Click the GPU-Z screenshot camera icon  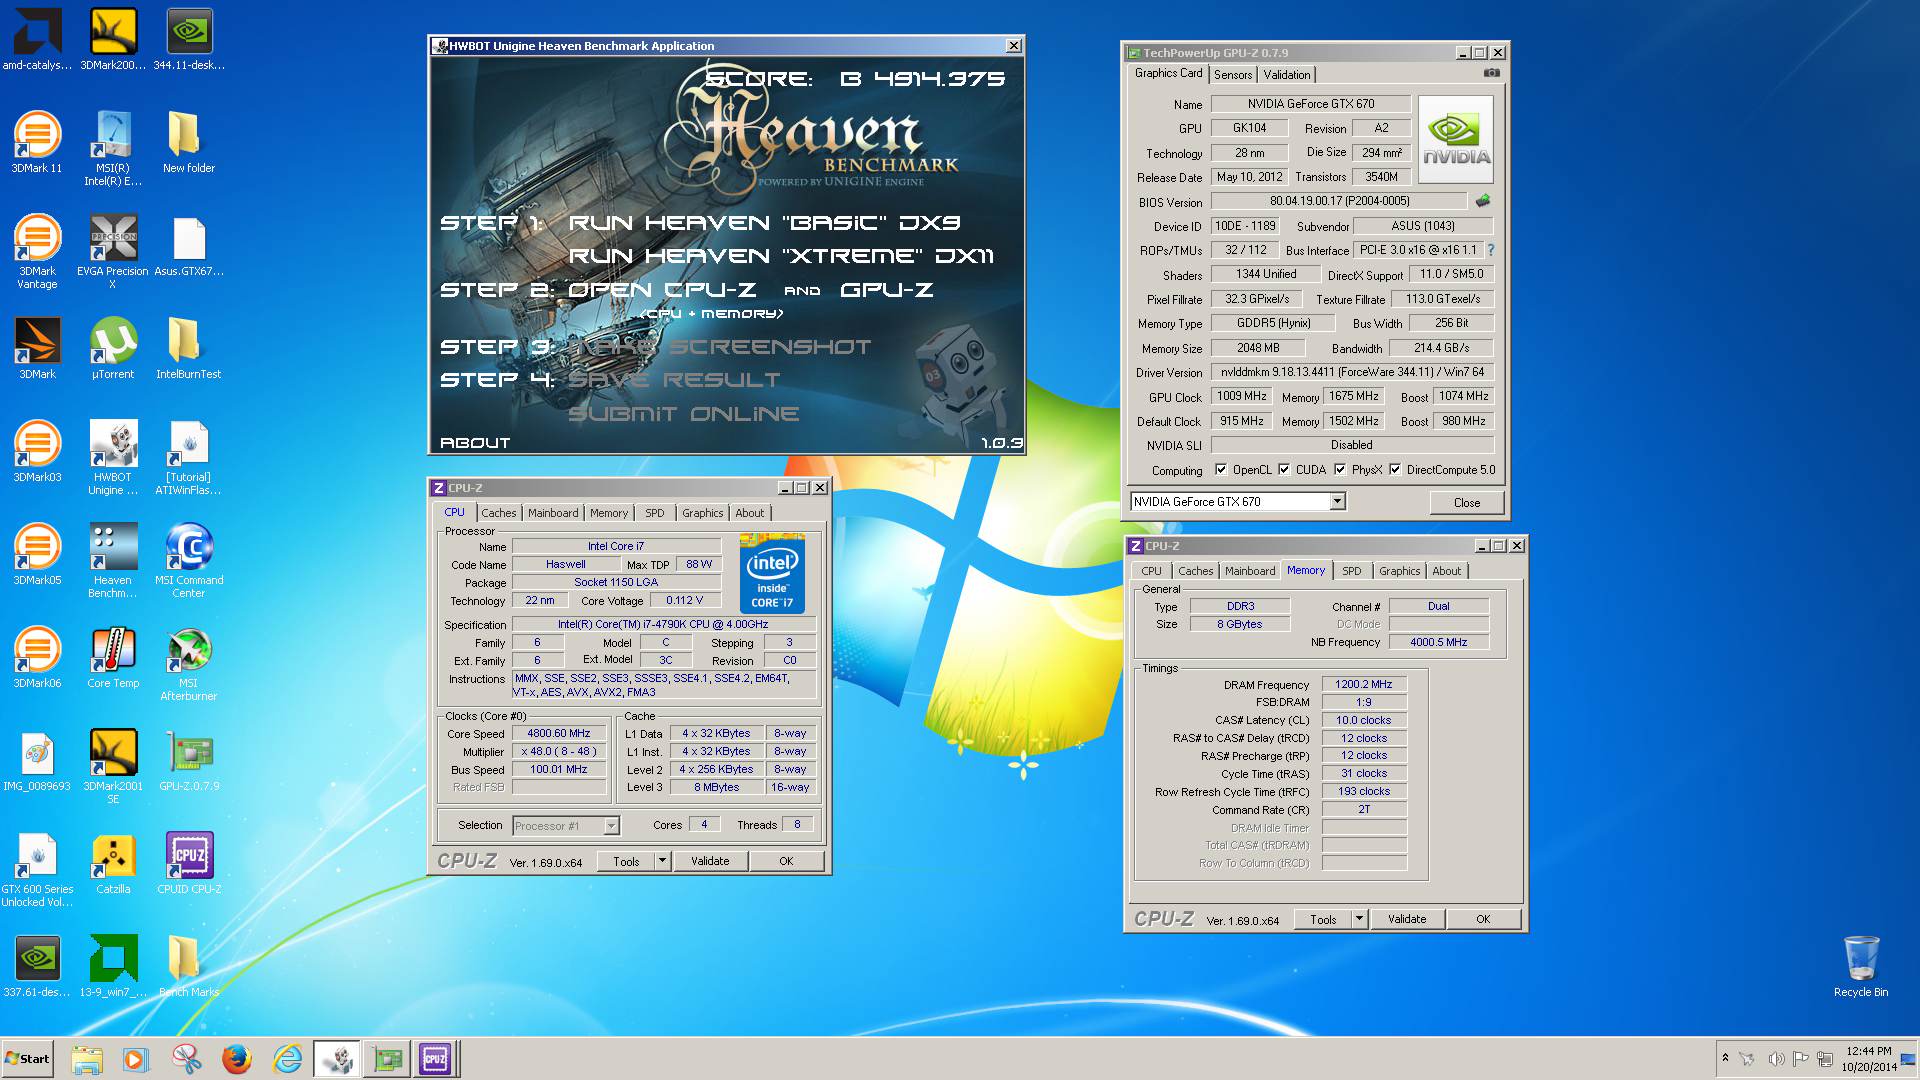[x=1491, y=73]
